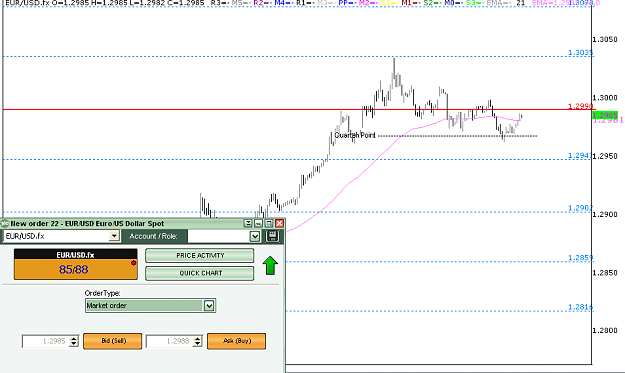Click the roll-up button in order title bar

pyautogui.click(x=248, y=224)
